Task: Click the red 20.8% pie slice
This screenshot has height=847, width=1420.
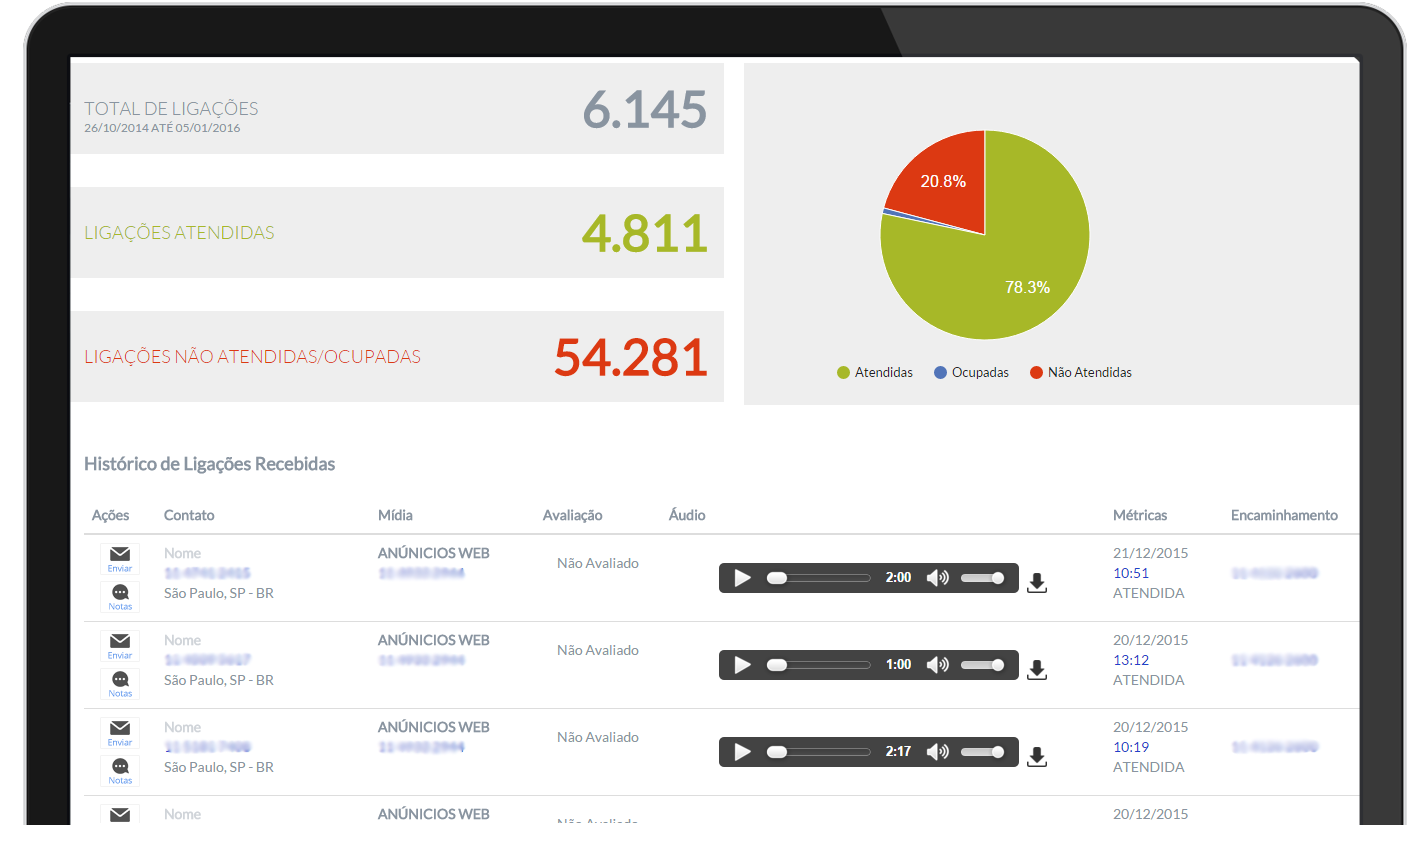Action: (943, 182)
